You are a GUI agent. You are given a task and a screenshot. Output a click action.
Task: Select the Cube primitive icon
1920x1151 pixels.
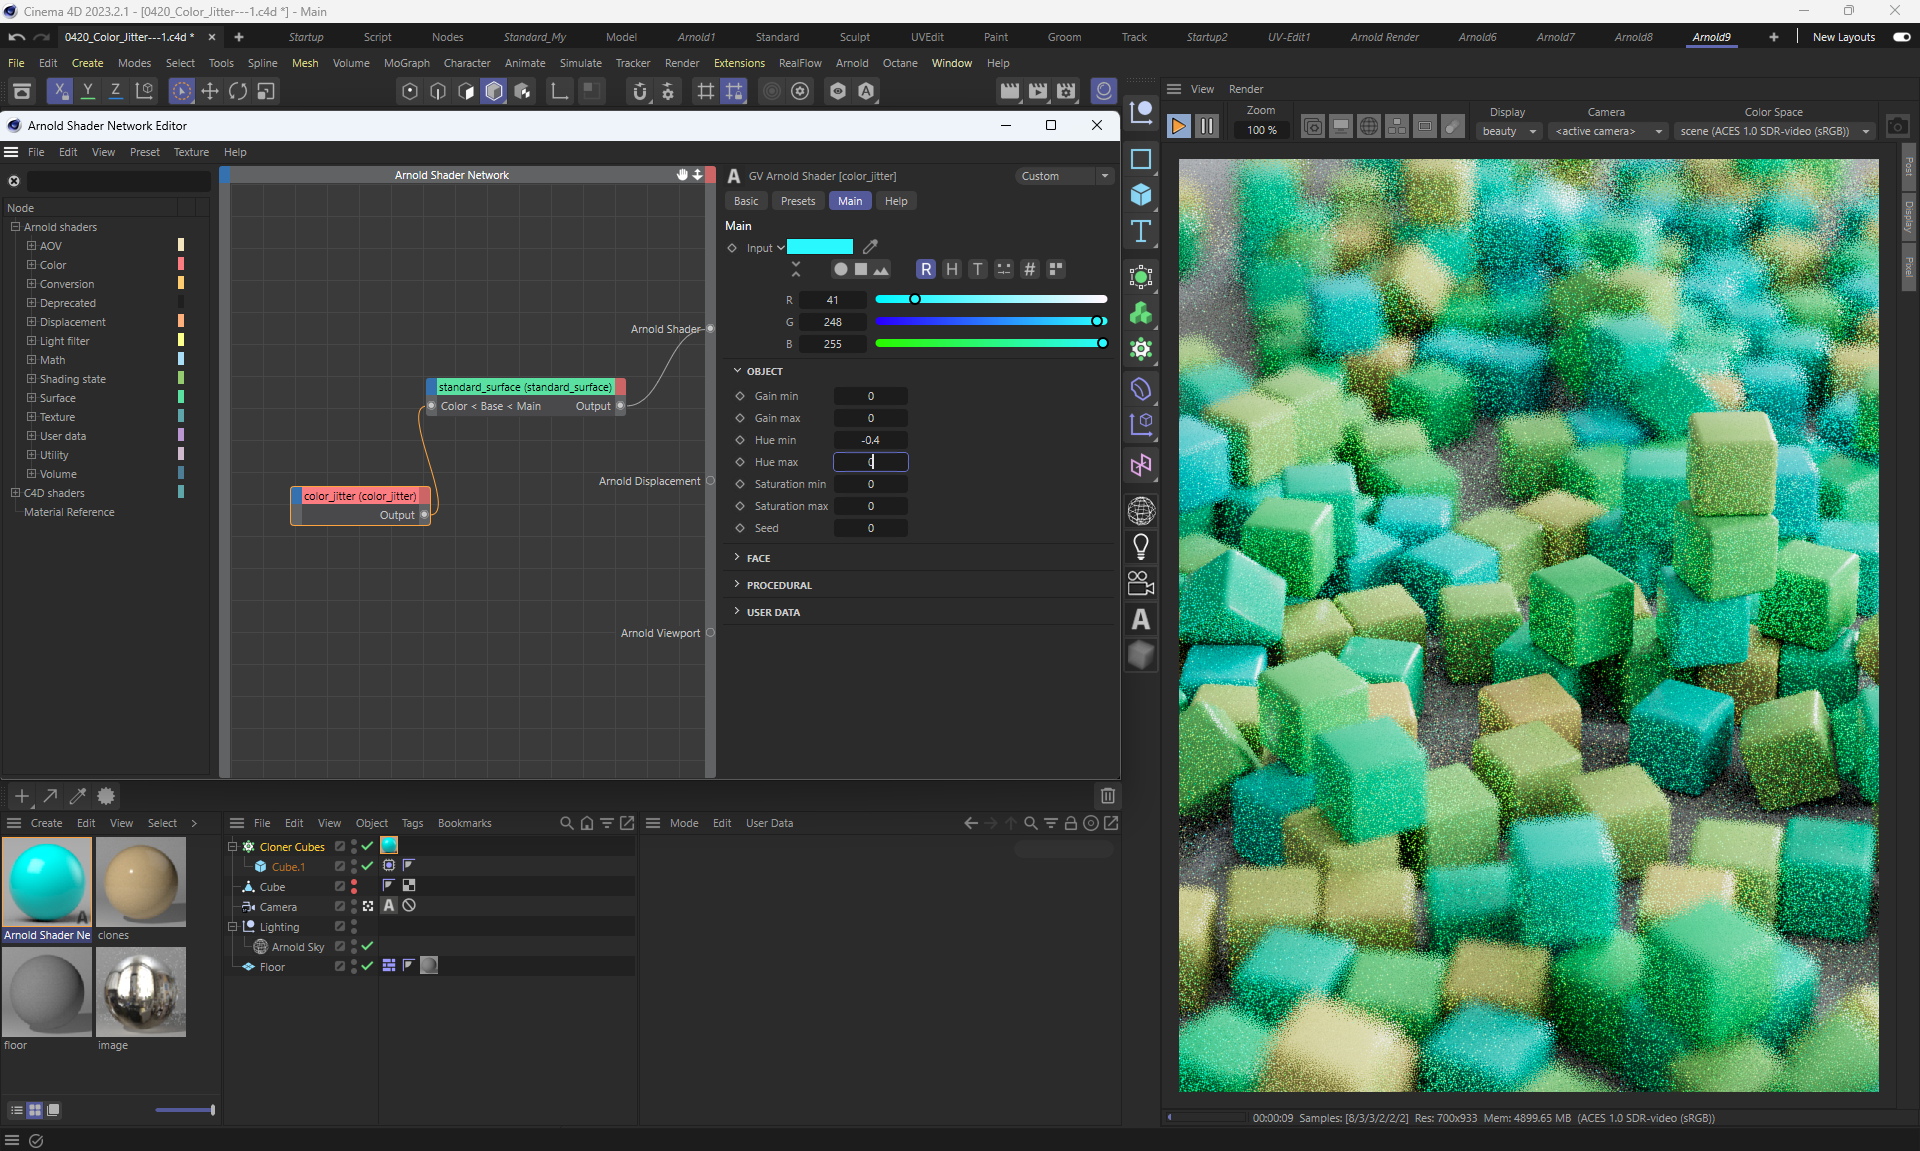pyautogui.click(x=1140, y=195)
